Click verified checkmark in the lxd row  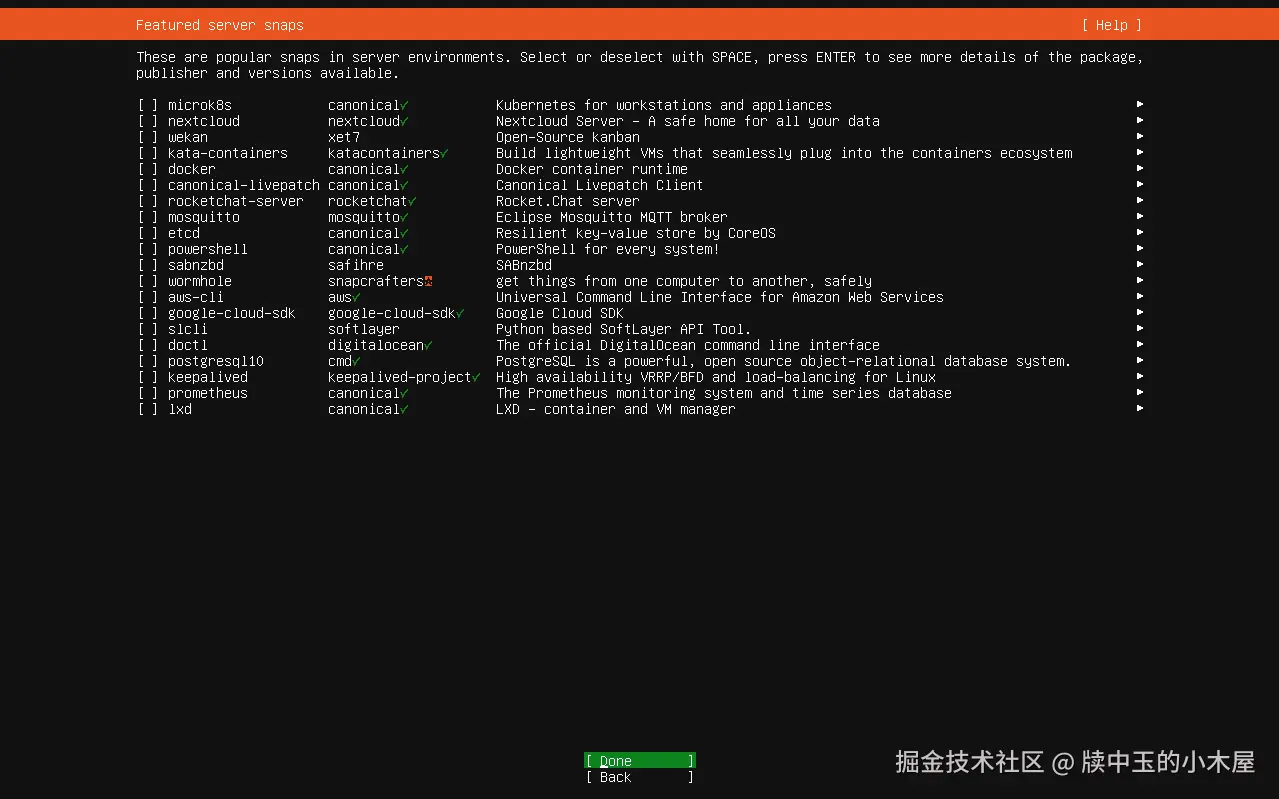(x=404, y=409)
